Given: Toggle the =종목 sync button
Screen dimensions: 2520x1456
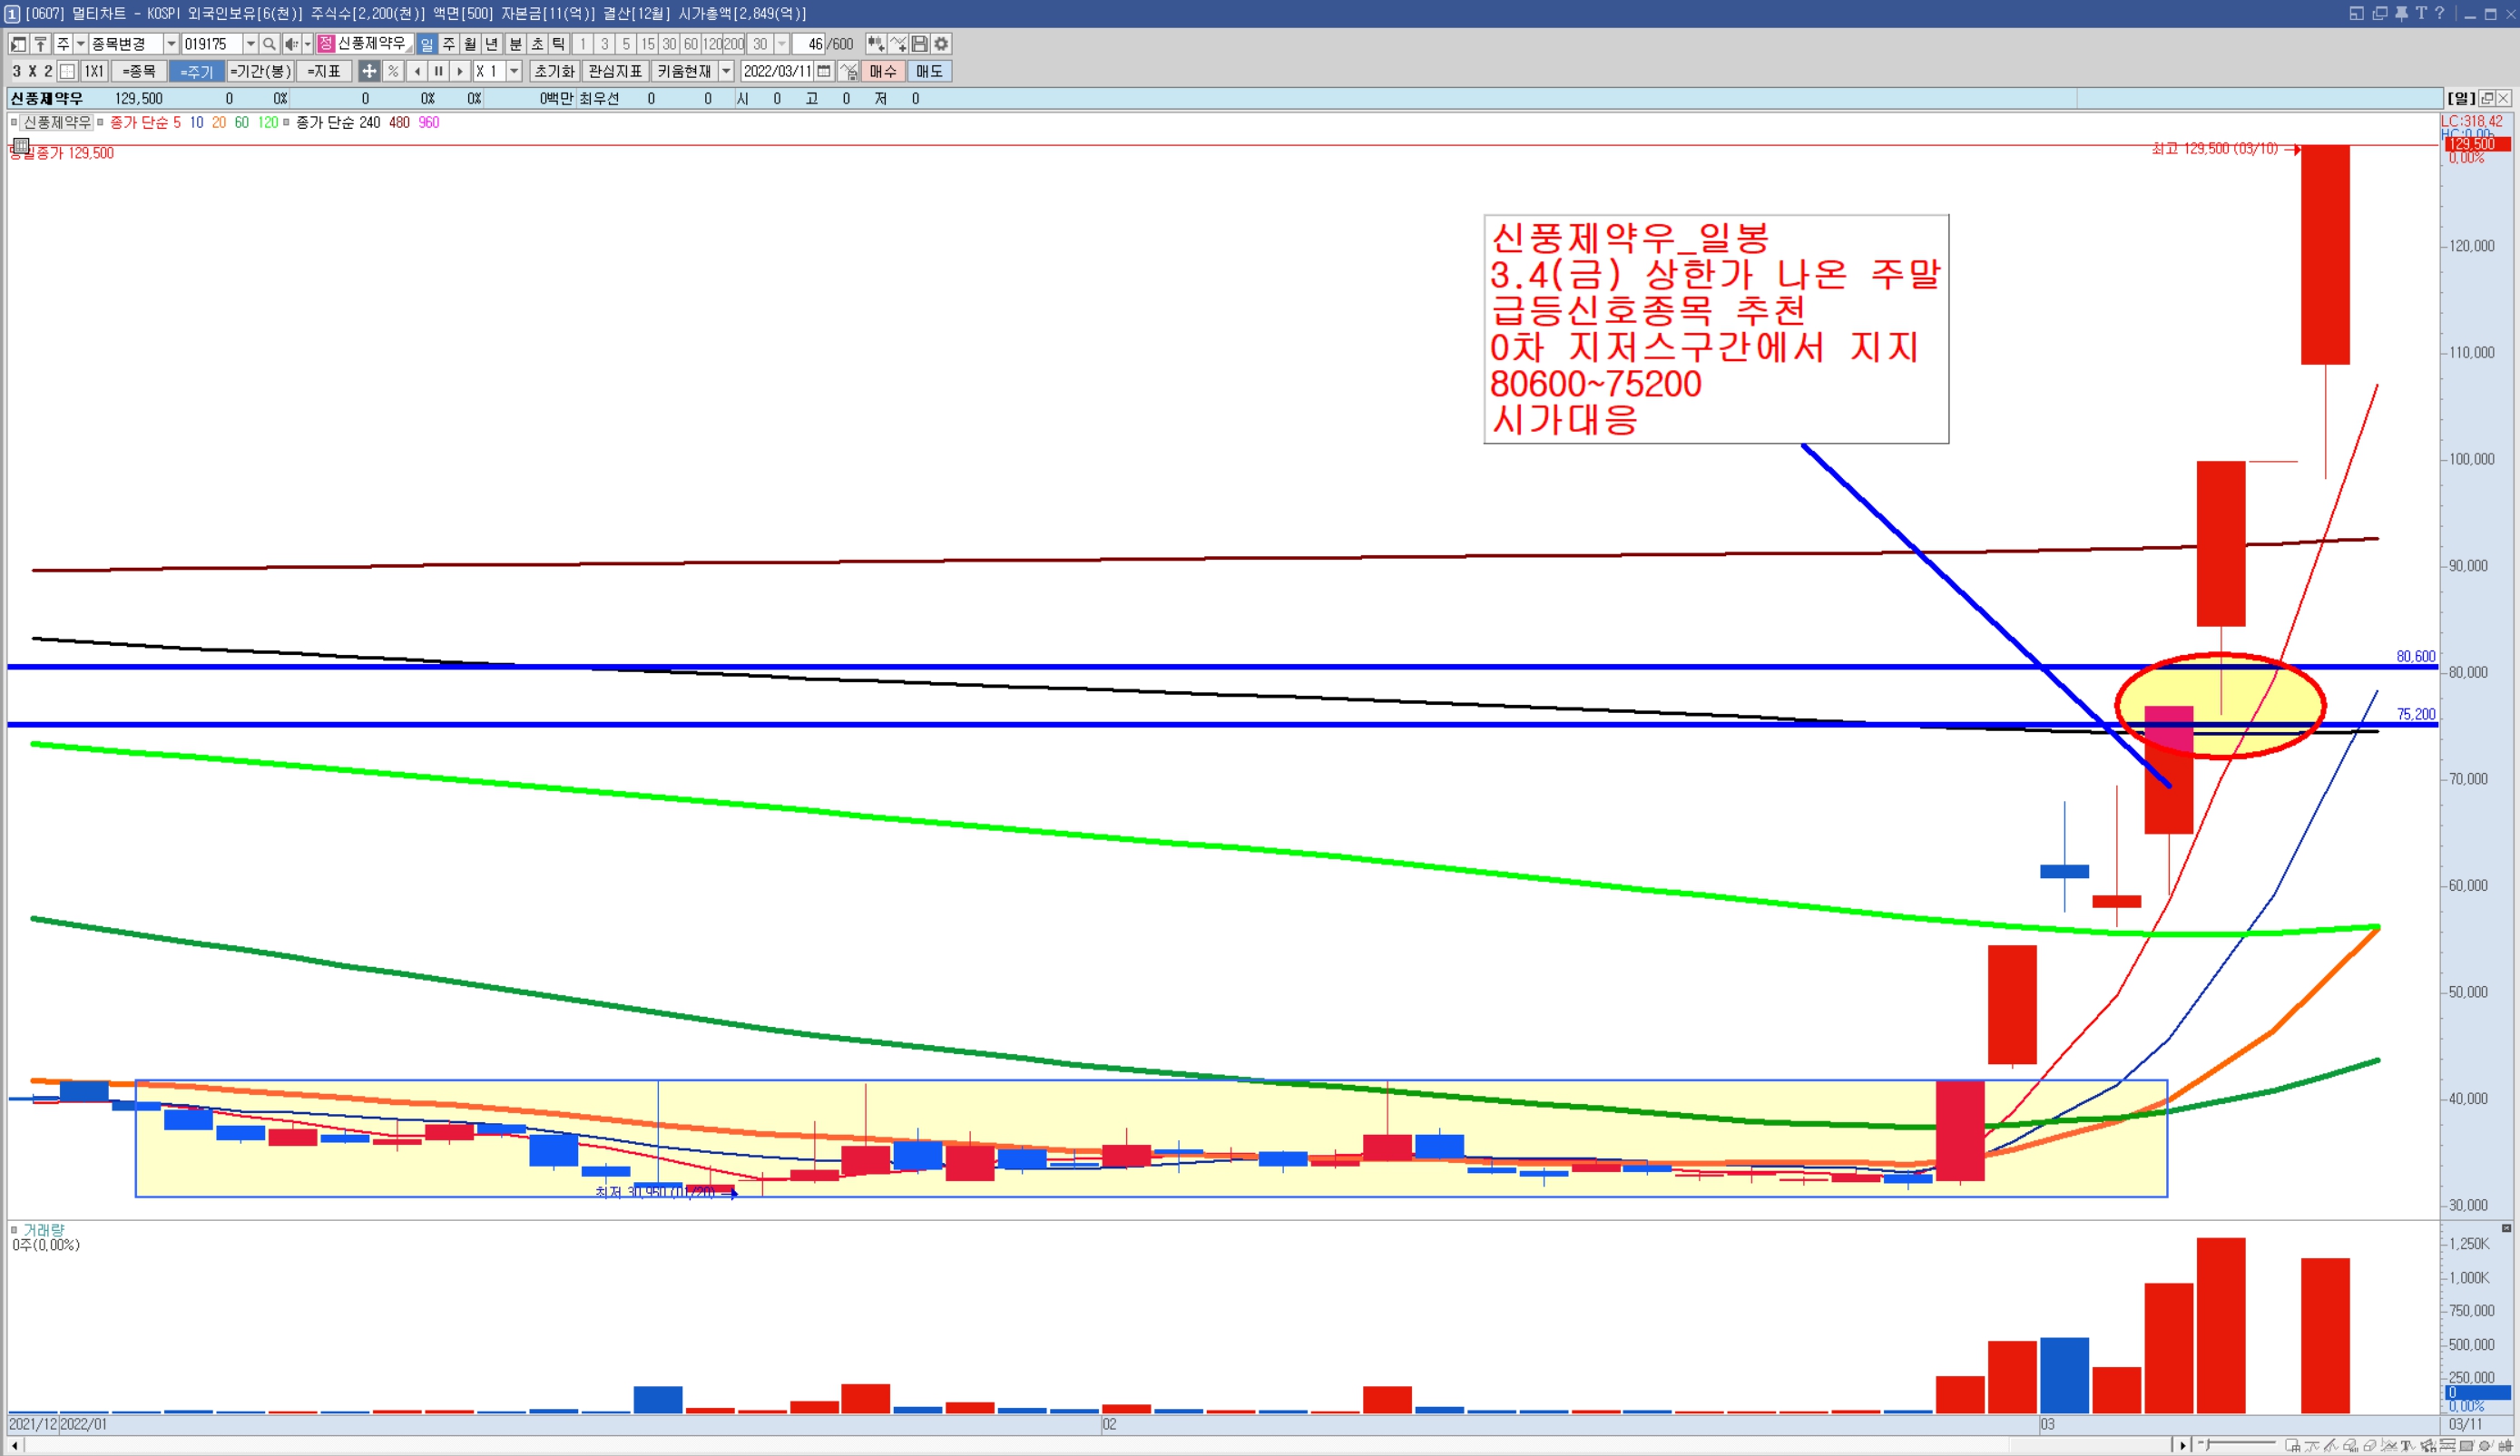Looking at the screenshot, I should 138,71.
